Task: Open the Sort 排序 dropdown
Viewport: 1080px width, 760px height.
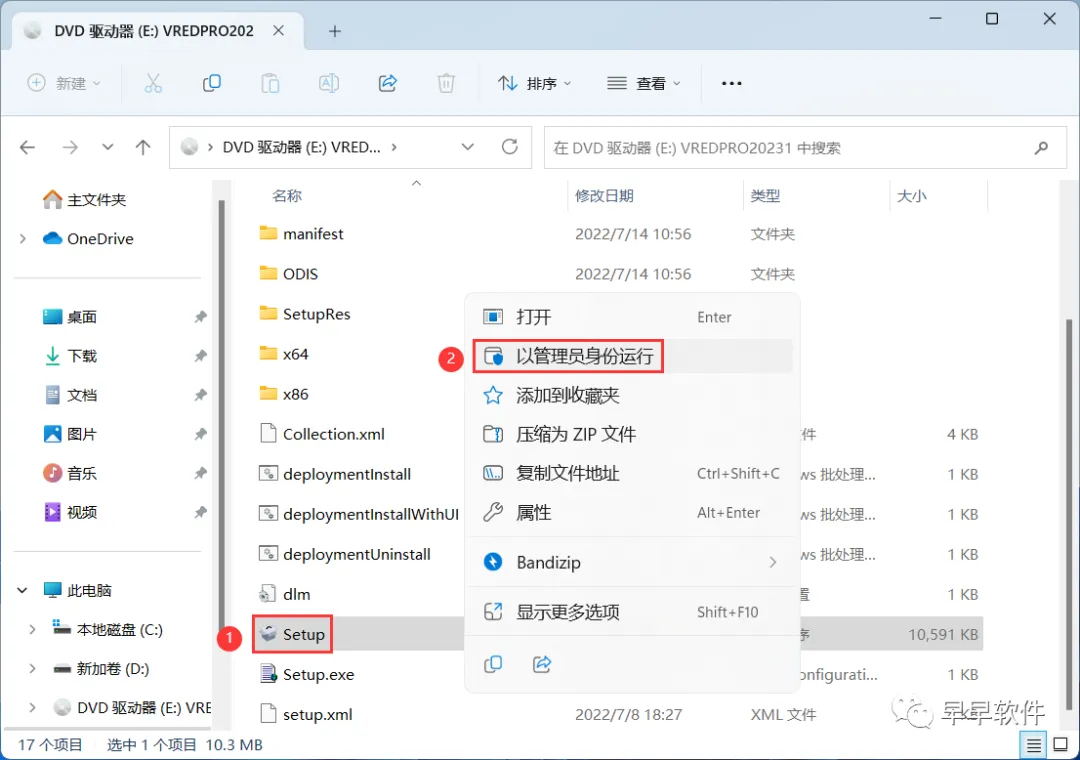Action: 535,83
